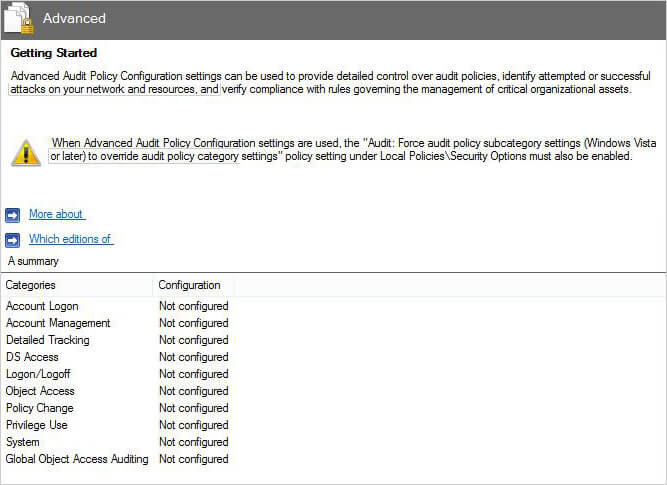The height and width of the screenshot is (485, 667).
Task: Select the Logon/Logoff category
Action: click(x=38, y=374)
